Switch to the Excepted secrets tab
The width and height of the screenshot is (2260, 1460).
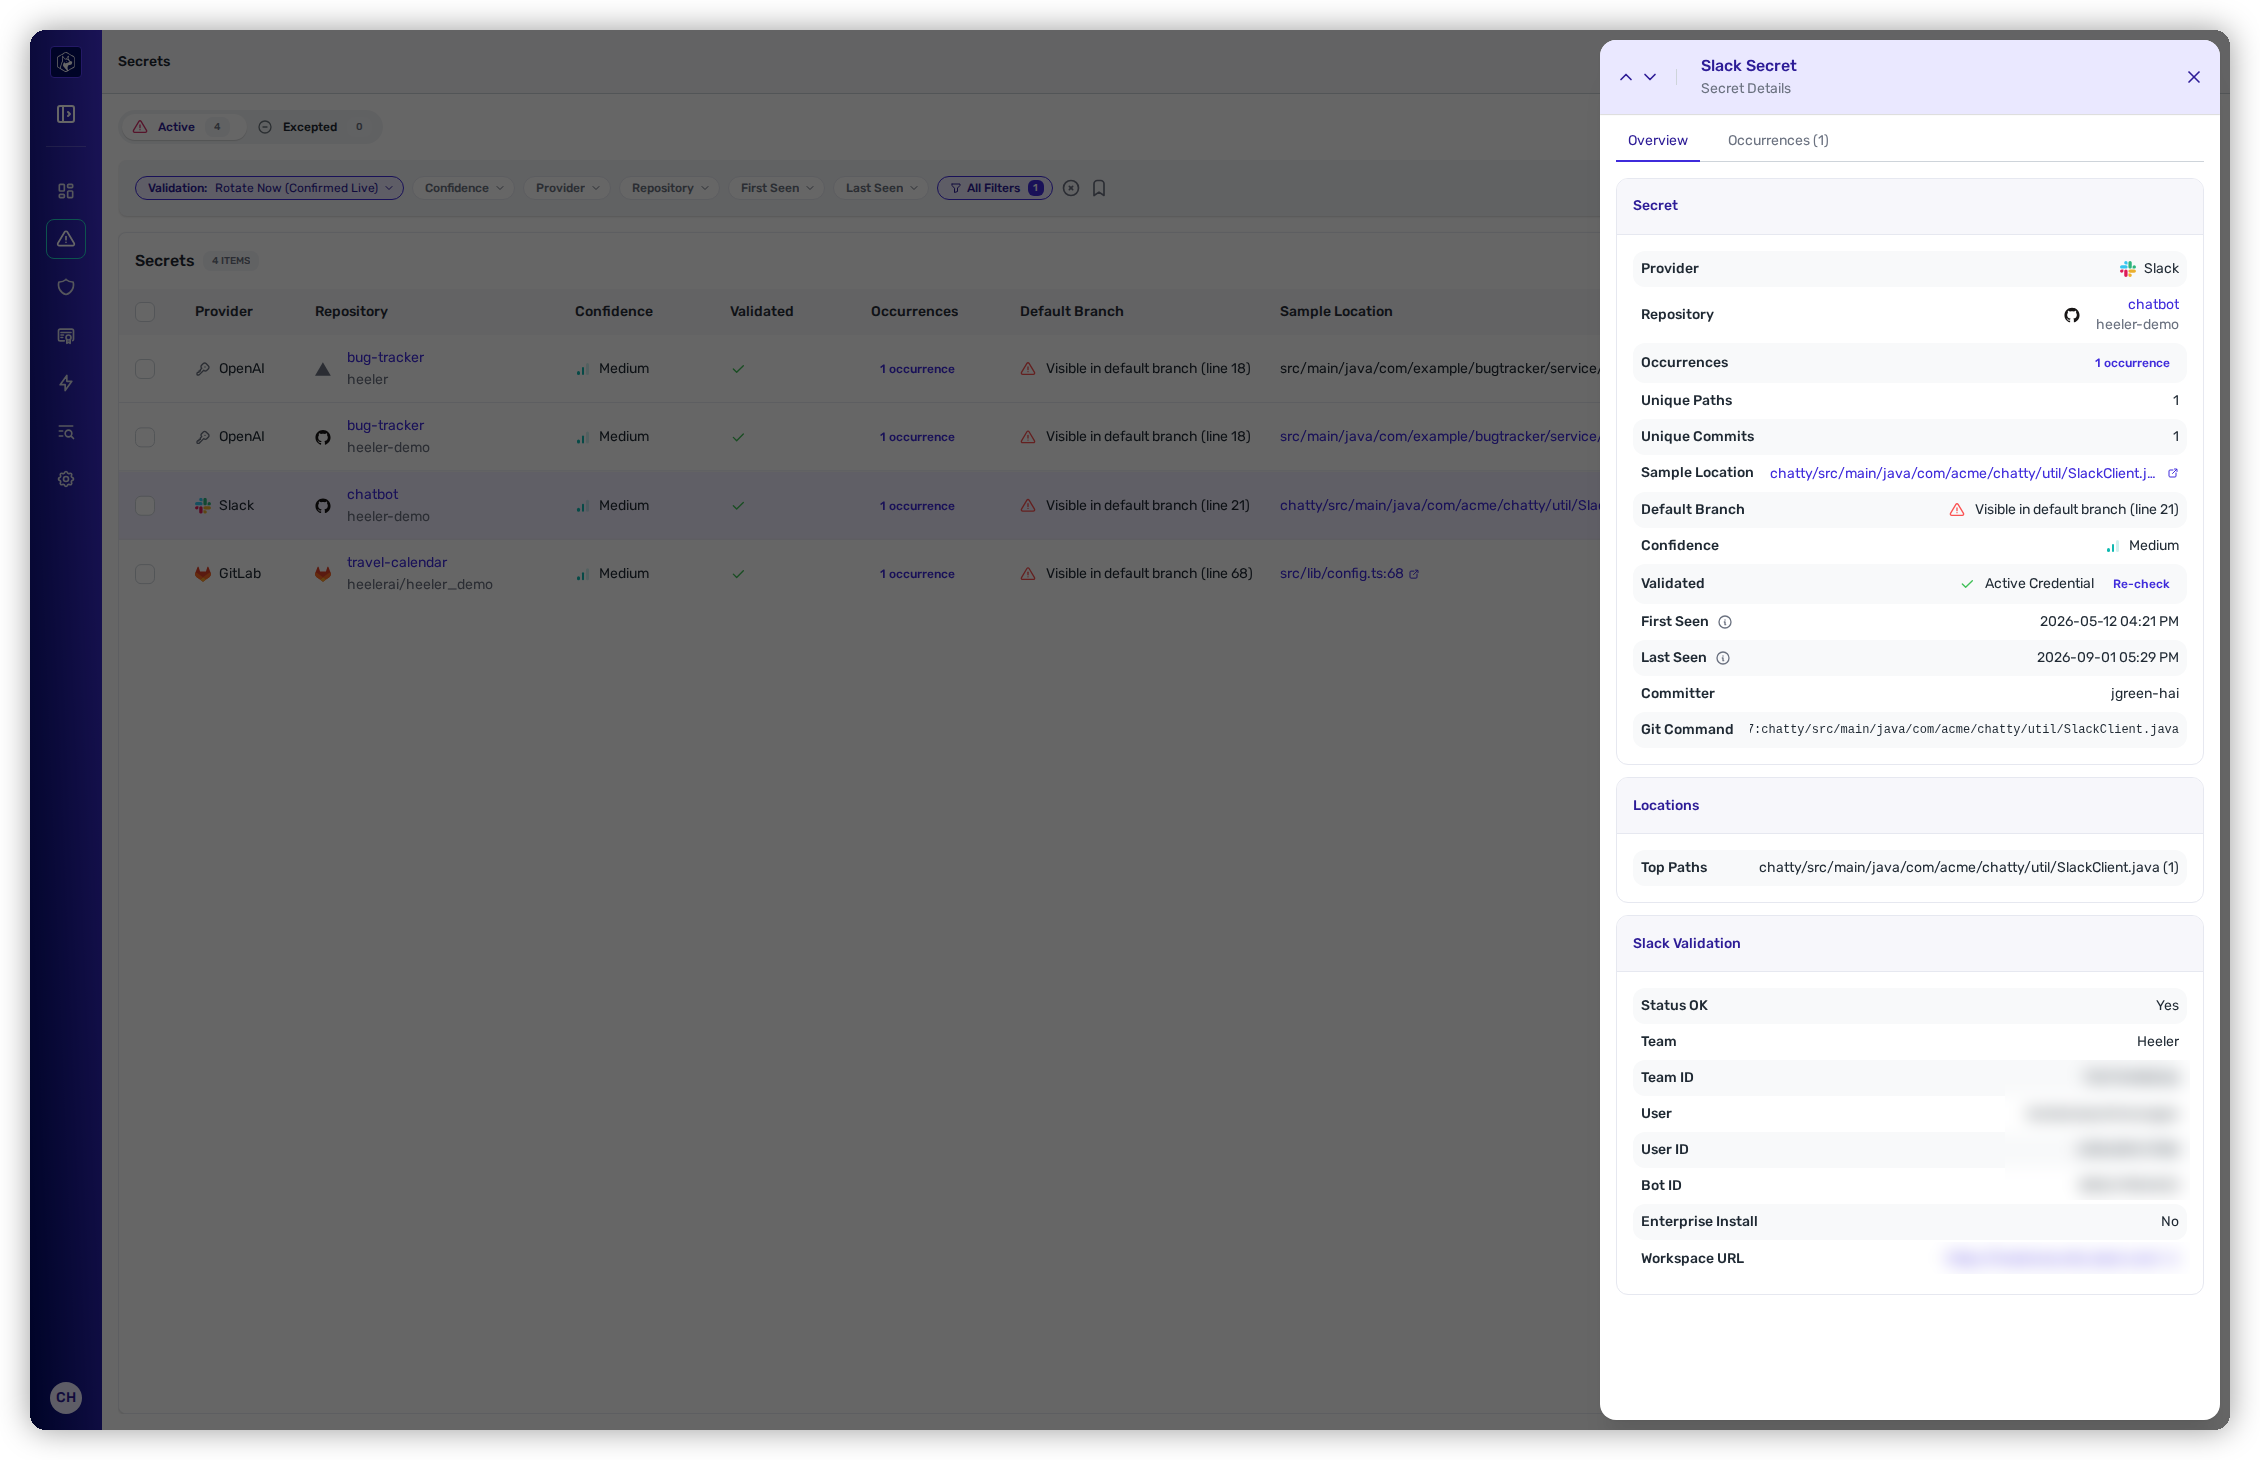click(314, 127)
